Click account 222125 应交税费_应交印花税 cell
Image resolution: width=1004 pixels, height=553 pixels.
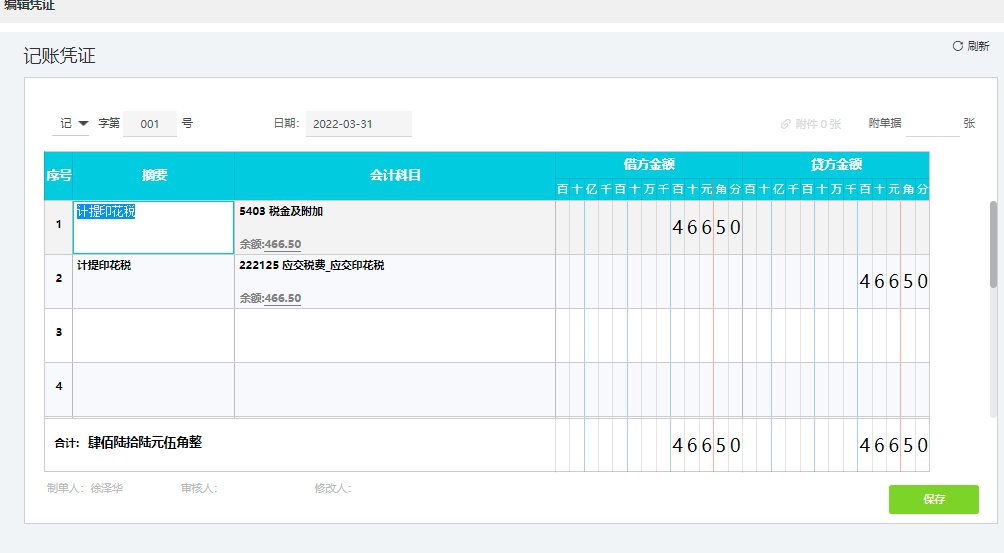coord(394,280)
